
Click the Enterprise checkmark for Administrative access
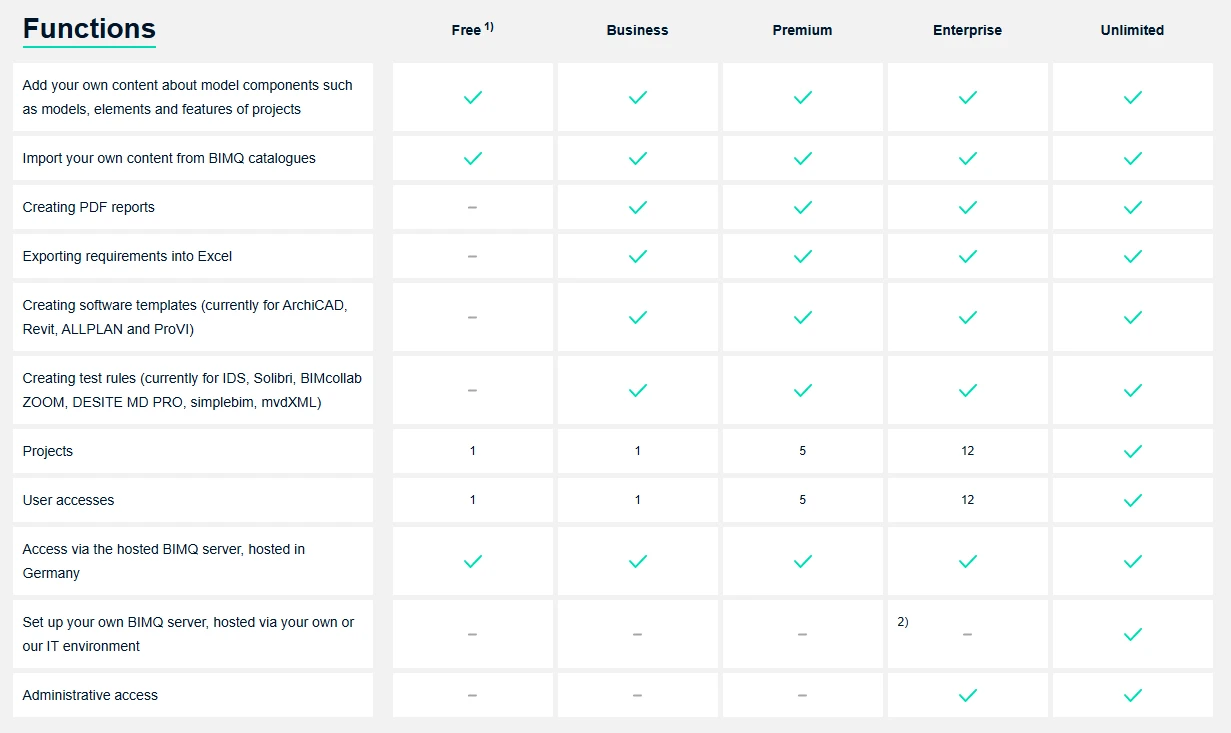(x=968, y=695)
